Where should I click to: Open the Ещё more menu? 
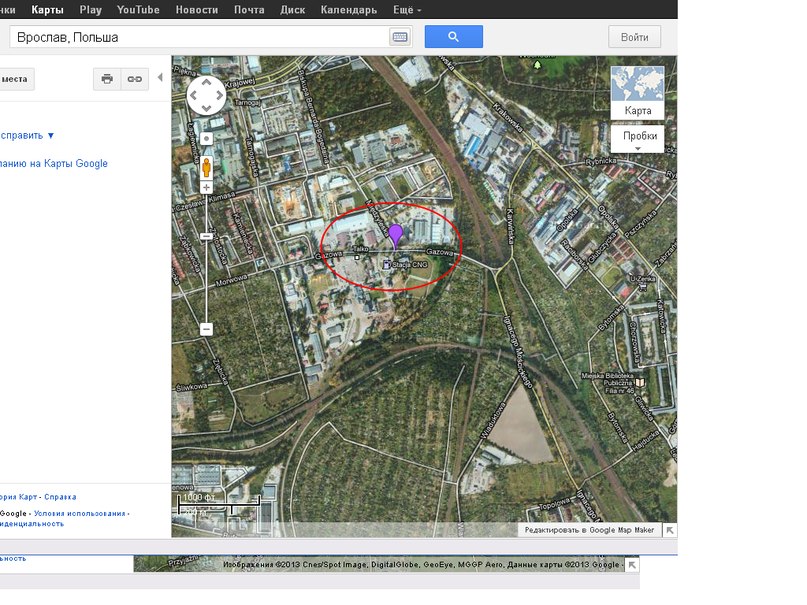[x=405, y=10]
